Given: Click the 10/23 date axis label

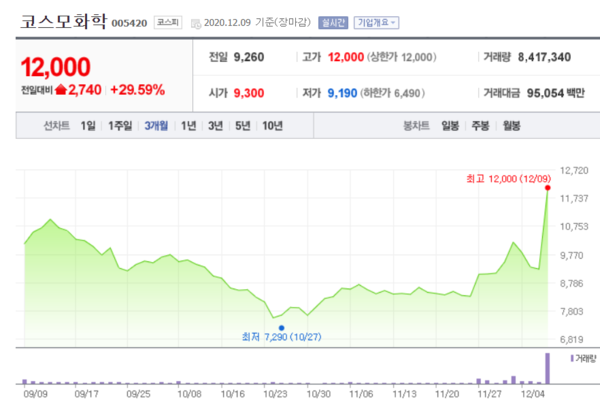Looking at the screenshot, I should 276,394.
